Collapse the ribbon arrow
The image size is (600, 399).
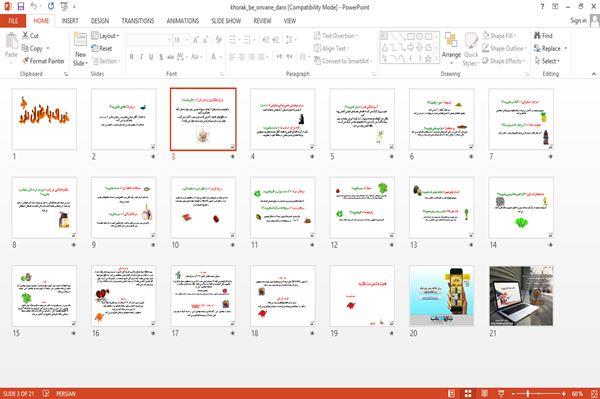(x=594, y=74)
